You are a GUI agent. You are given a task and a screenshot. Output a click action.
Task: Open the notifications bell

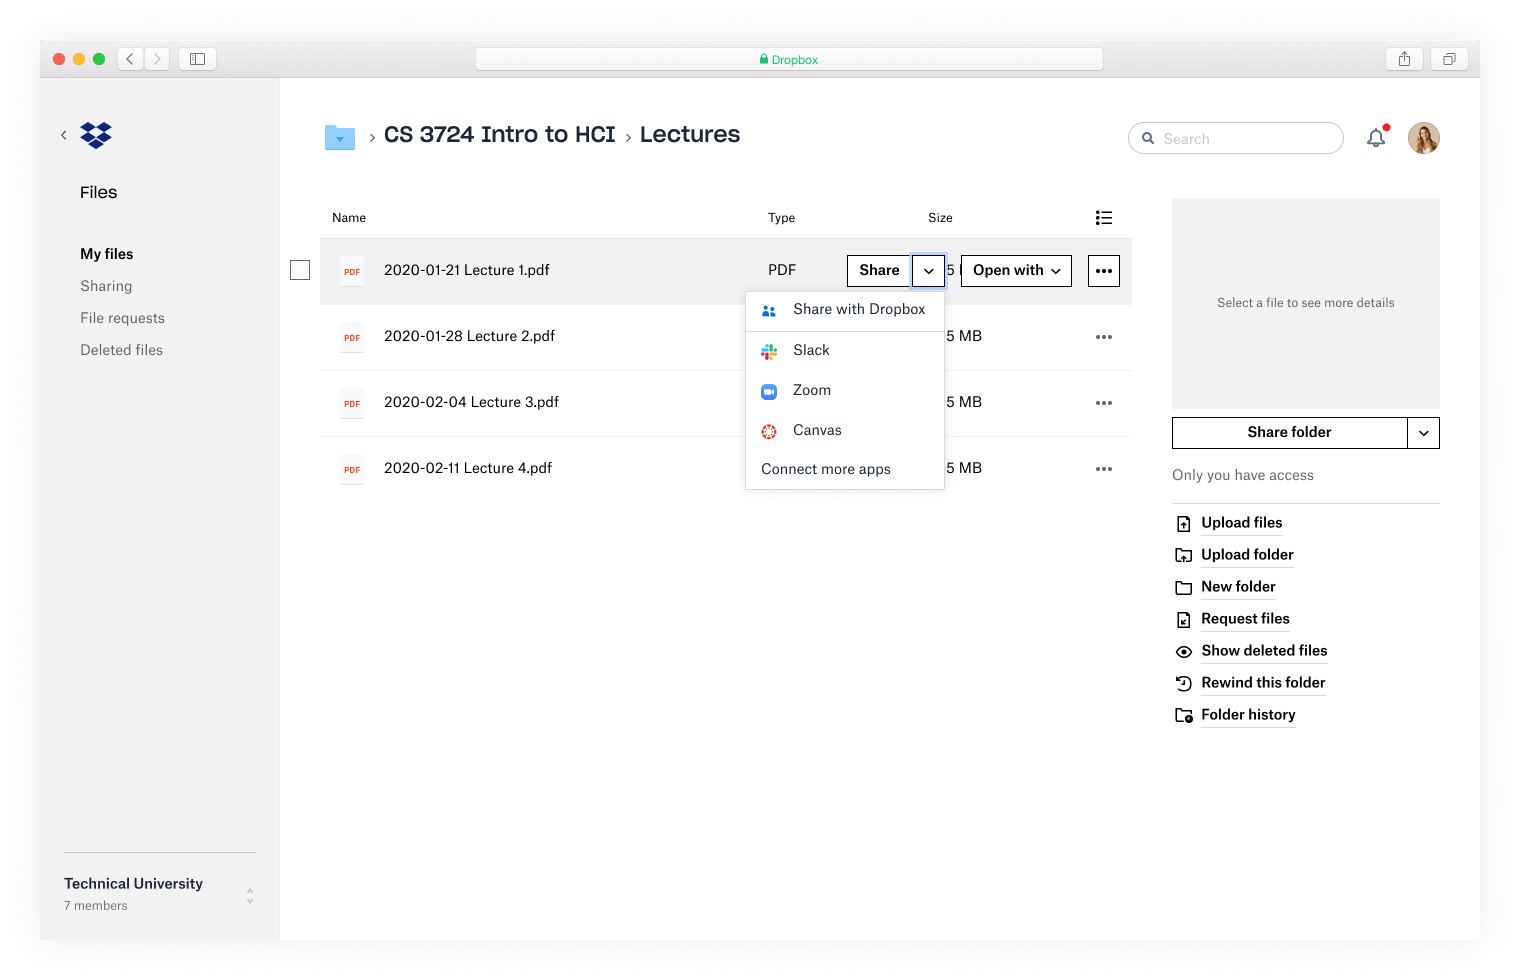[x=1376, y=138]
